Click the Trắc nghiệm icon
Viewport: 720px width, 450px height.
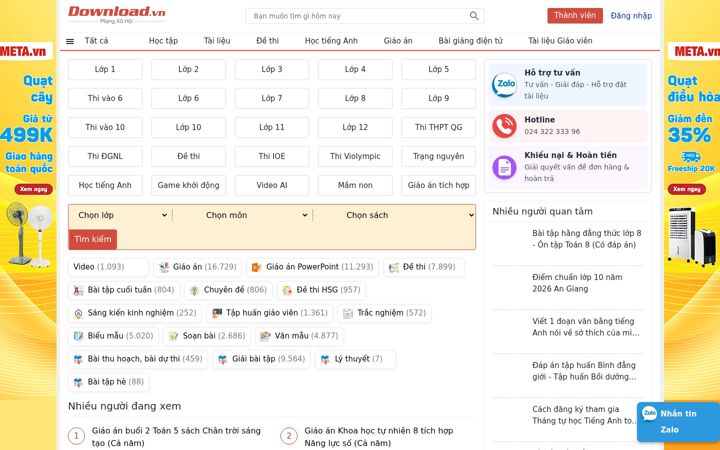348,313
